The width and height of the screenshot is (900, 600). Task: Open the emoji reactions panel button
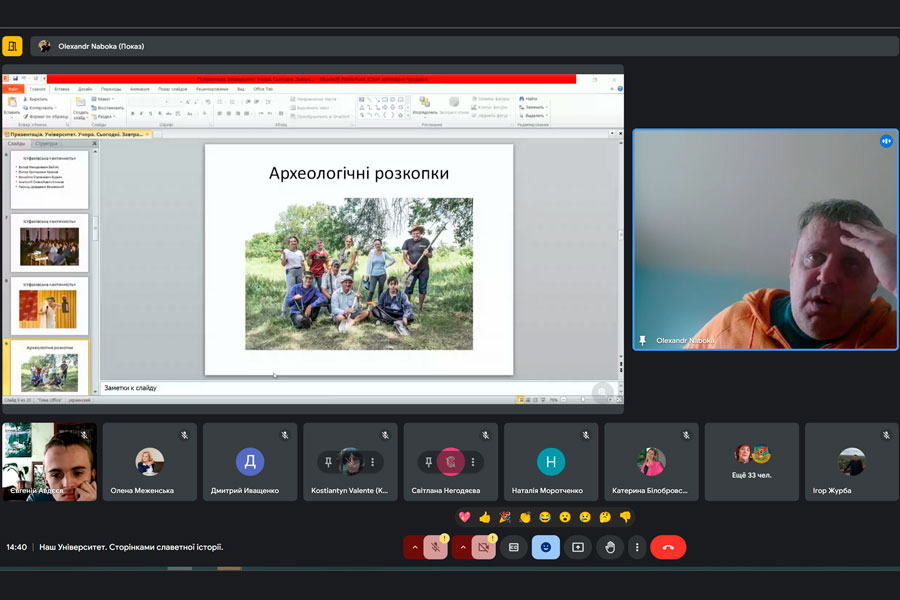pyautogui.click(x=545, y=547)
